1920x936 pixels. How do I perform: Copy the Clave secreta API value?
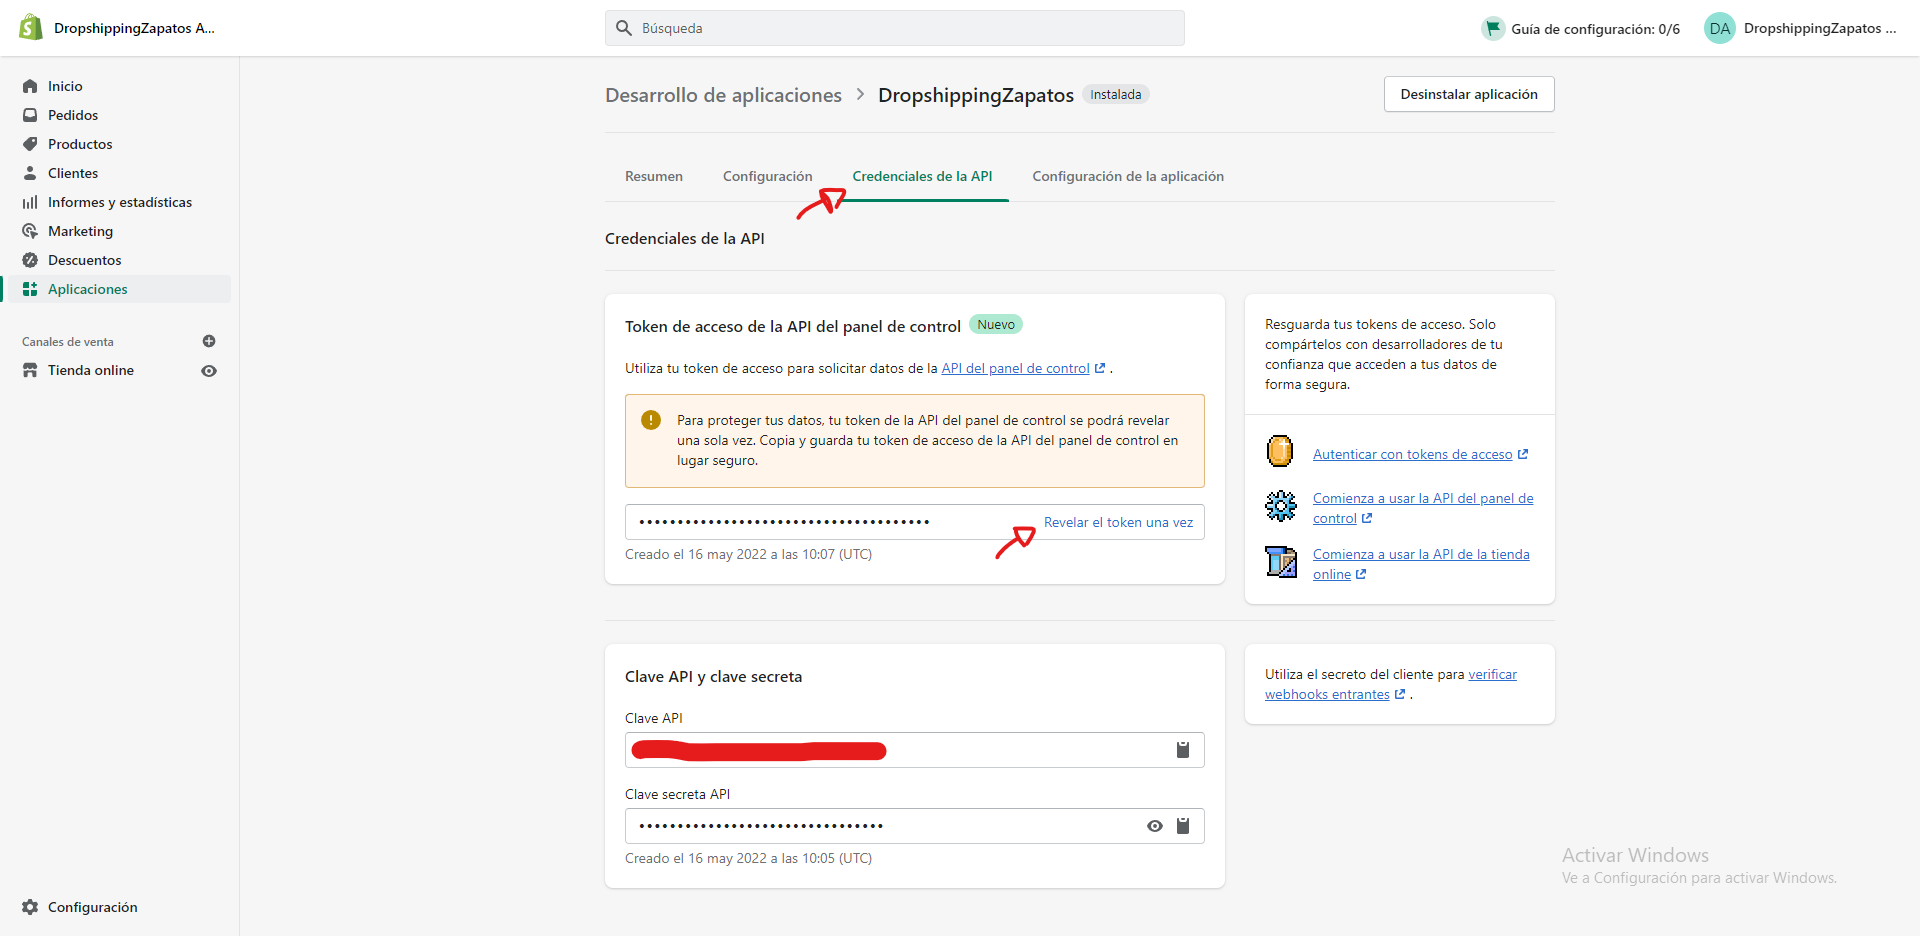coord(1183,826)
